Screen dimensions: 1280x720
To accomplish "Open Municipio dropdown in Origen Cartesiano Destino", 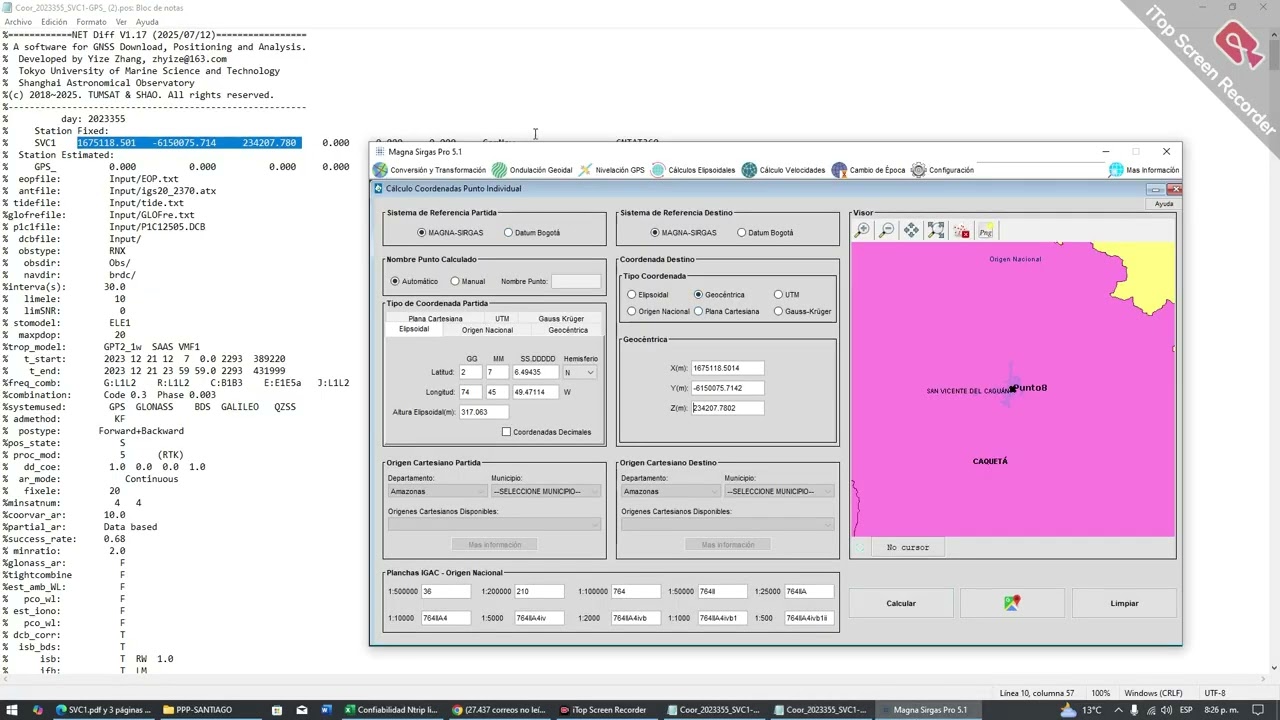I will 779,491.
